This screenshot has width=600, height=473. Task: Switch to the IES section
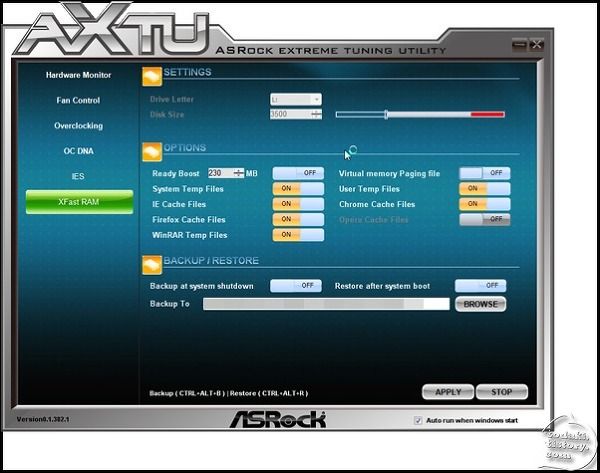(x=78, y=176)
